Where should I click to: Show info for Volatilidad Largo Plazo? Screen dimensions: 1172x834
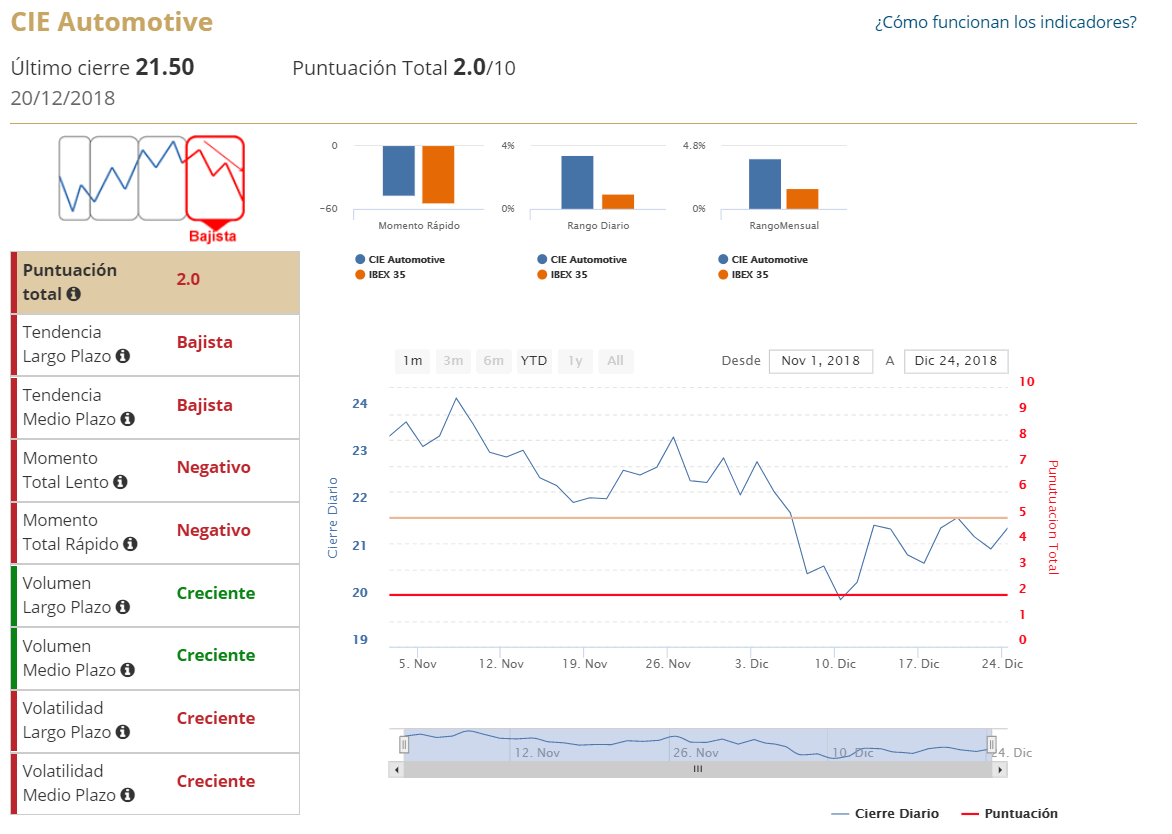(122, 733)
